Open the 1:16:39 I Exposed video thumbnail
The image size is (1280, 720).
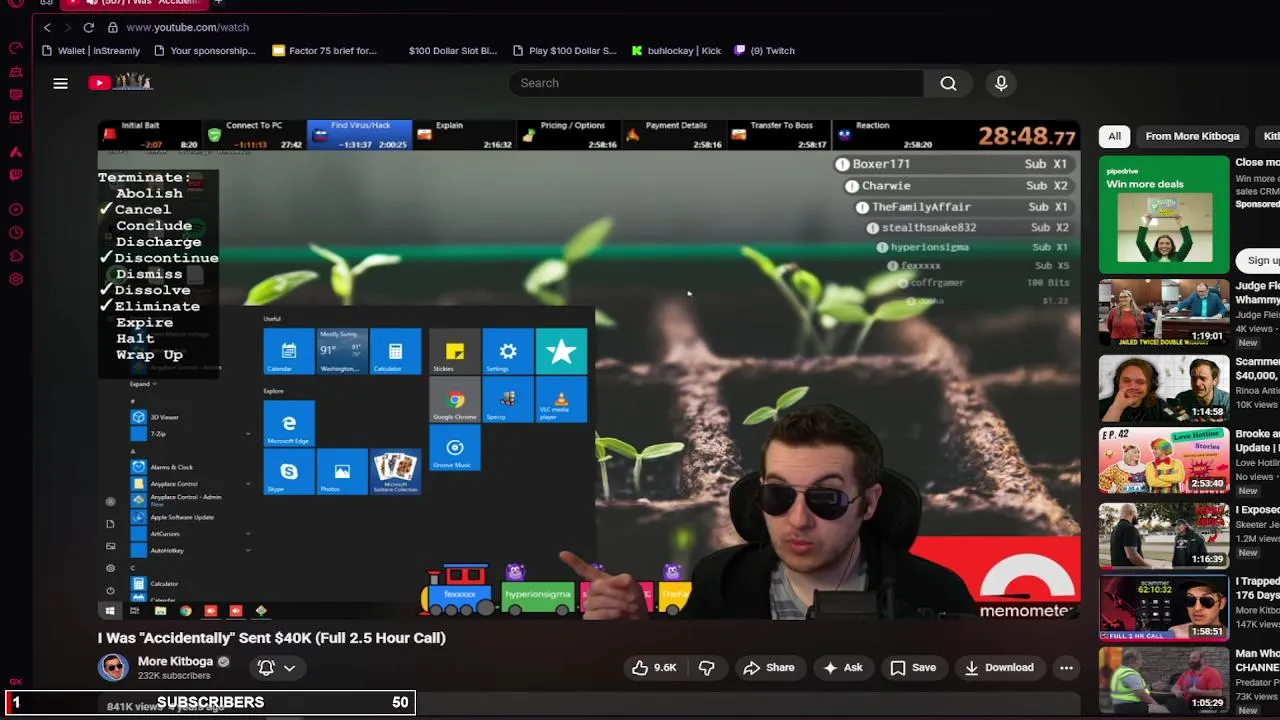1164,535
